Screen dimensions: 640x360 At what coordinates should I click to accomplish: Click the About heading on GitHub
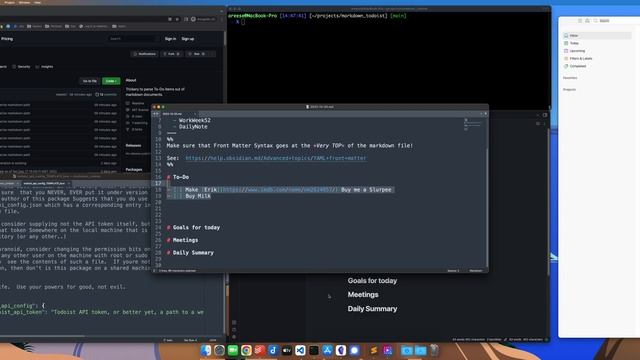click(131, 80)
